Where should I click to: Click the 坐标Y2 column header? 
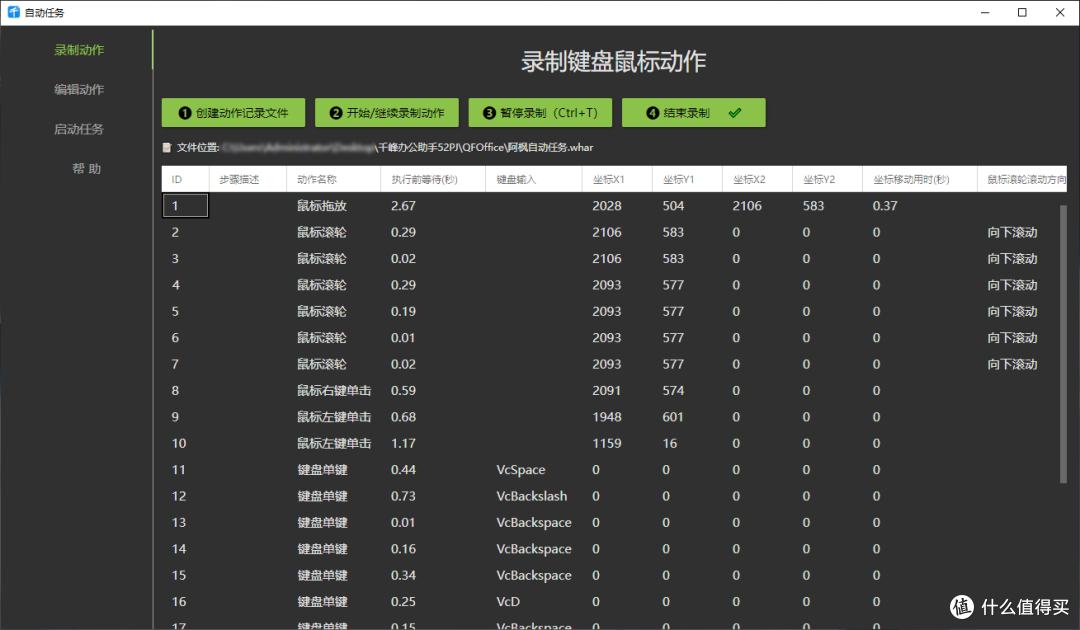click(x=827, y=180)
